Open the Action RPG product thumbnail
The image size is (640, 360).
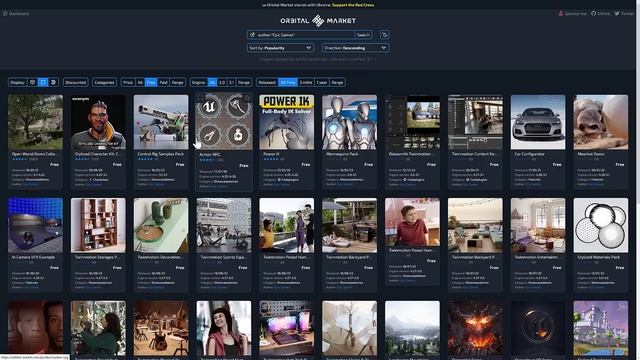[224, 121]
